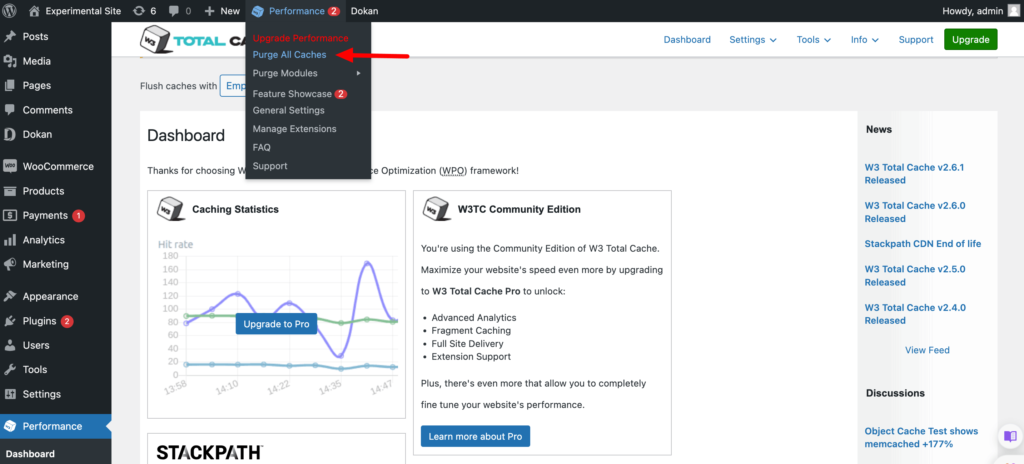Click the Products box icon in sidebar

pos(10,191)
